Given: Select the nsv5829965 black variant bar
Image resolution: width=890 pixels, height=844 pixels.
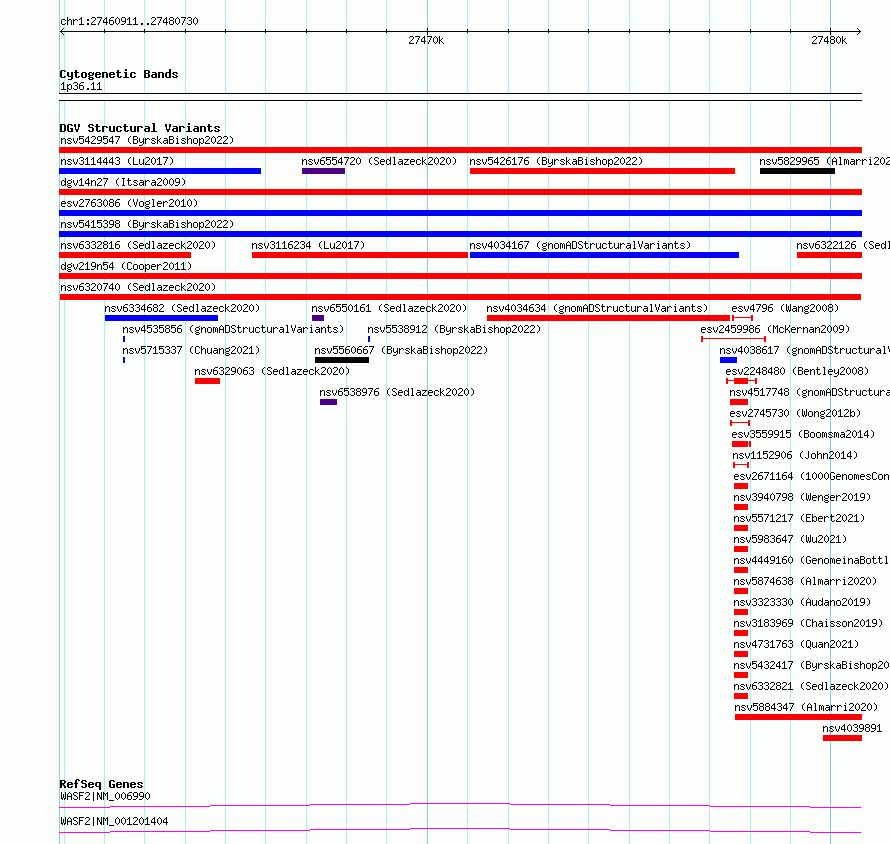Looking at the screenshot, I should [x=797, y=171].
